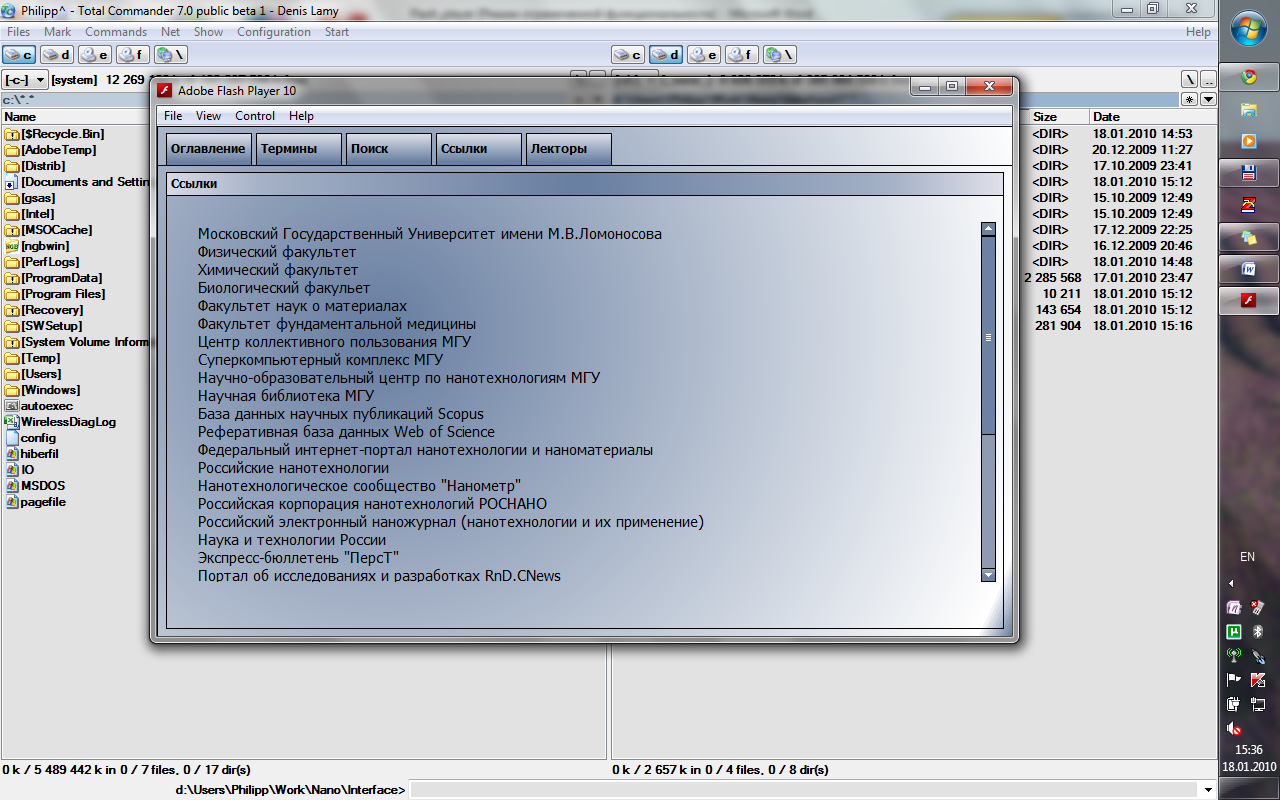Open Files menu in Total Commander

(18, 32)
